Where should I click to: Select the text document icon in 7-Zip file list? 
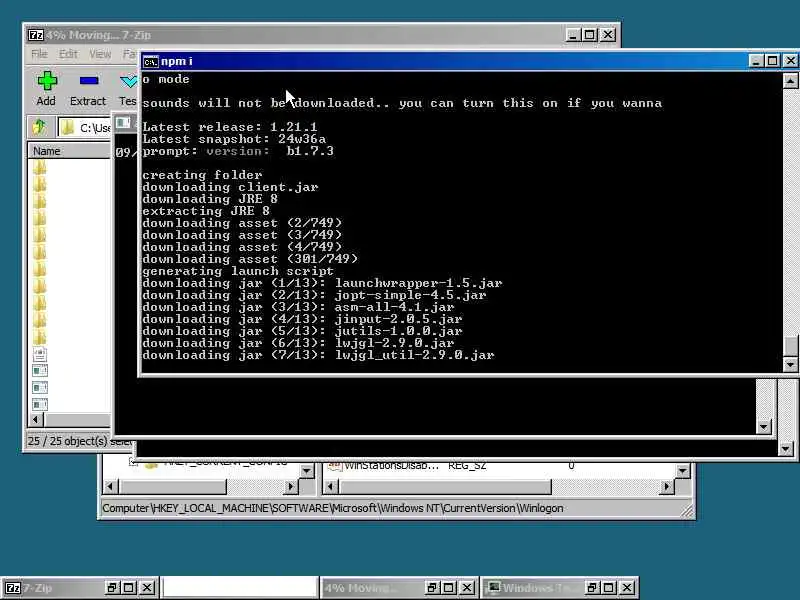click(x=40, y=354)
